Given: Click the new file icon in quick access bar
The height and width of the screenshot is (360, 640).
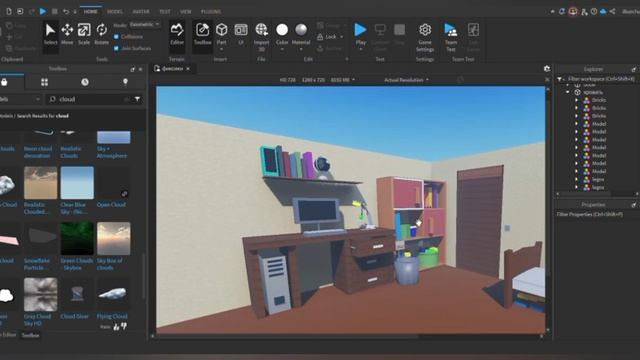Looking at the screenshot, I should pyautogui.click(x=9, y=11).
